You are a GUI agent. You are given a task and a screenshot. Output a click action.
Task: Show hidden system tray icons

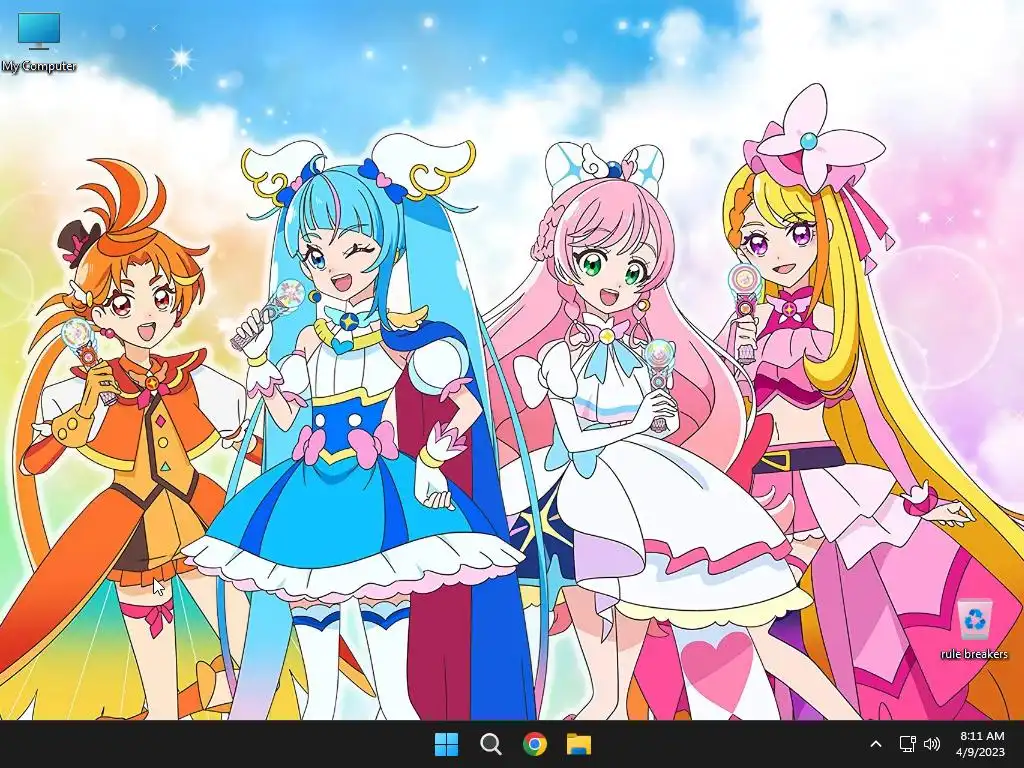(876, 744)
